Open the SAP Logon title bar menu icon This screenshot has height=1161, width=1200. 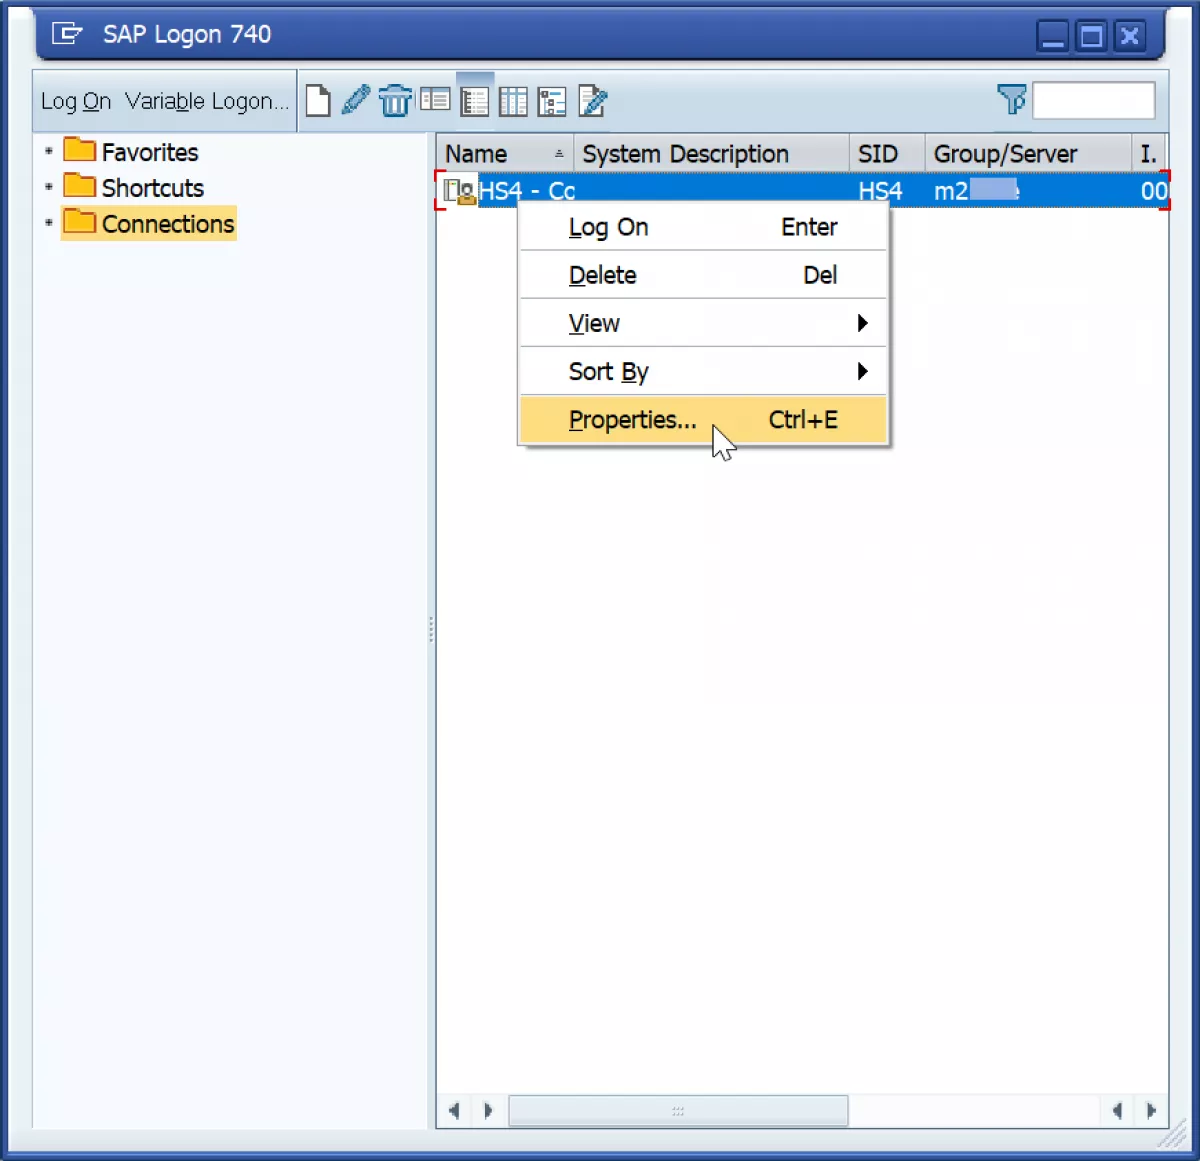tap(68, 34)
